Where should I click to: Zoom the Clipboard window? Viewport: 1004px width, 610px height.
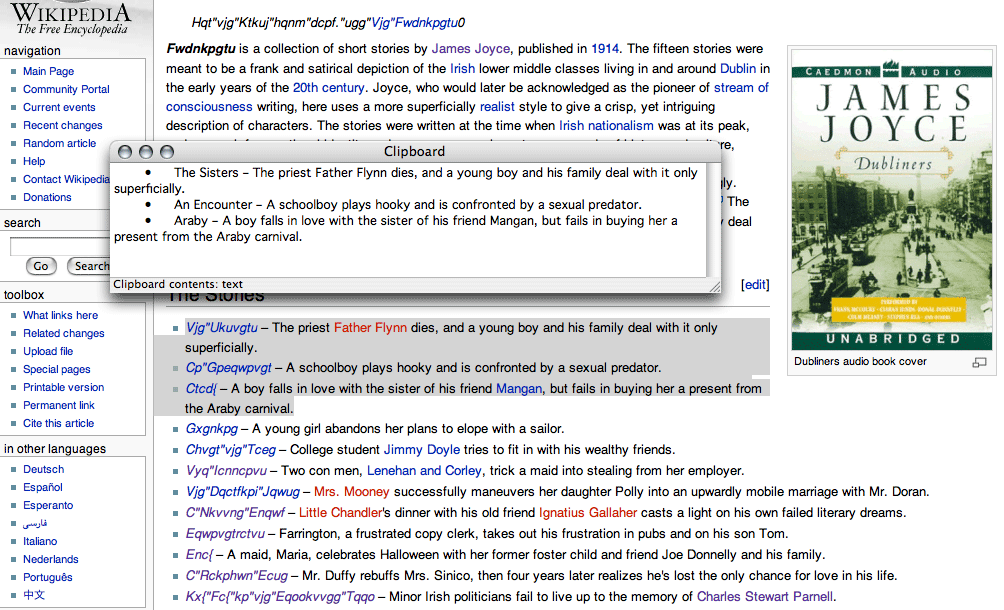[166, 152]
